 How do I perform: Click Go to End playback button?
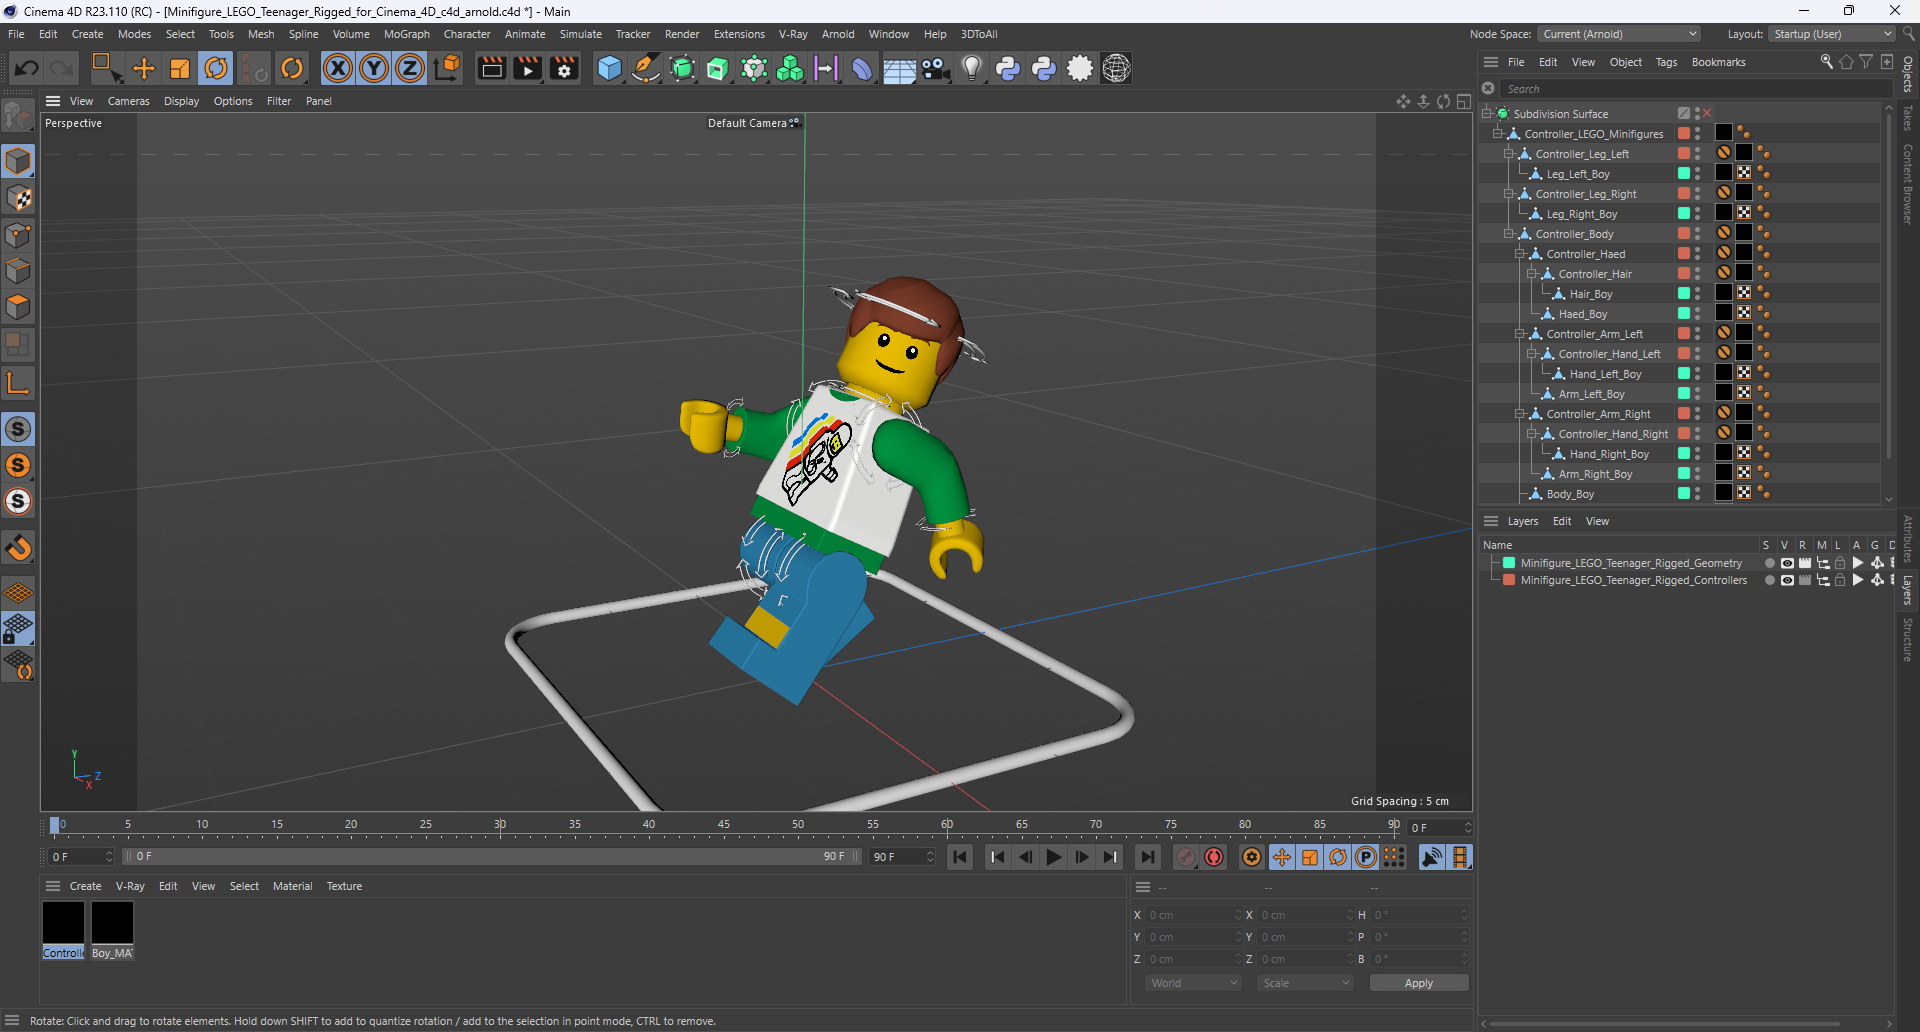point(1147,857)
